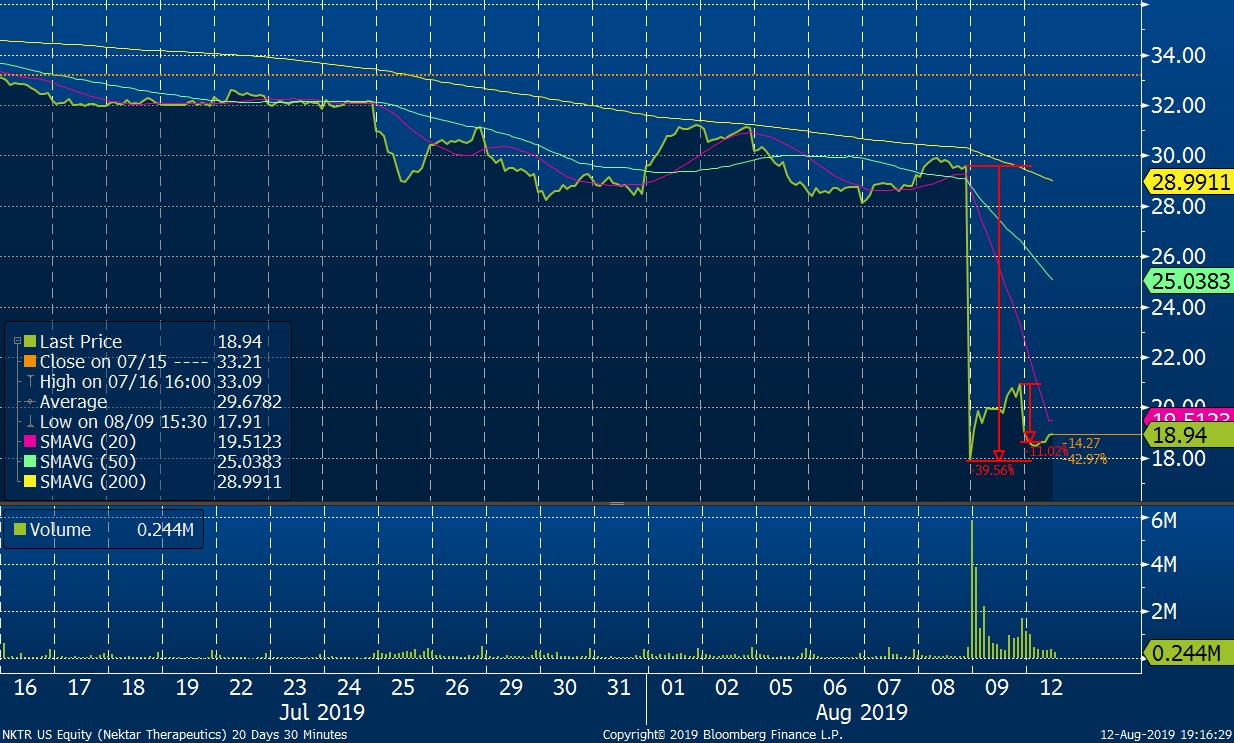This screenshot has height=743, width=1234.
Task: Click the NKTR US Equity chart title
Action: click(174, 735)
